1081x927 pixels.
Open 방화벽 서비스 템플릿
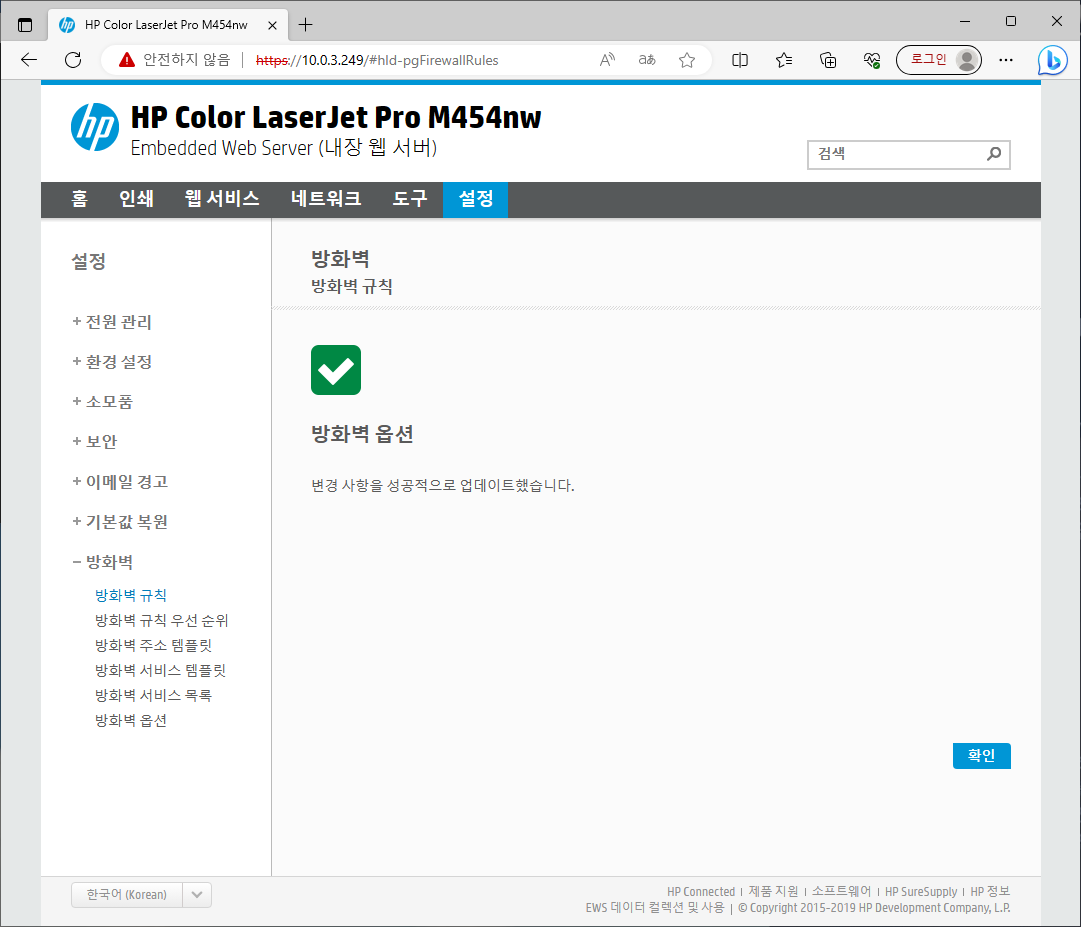[x=161, y=670]
